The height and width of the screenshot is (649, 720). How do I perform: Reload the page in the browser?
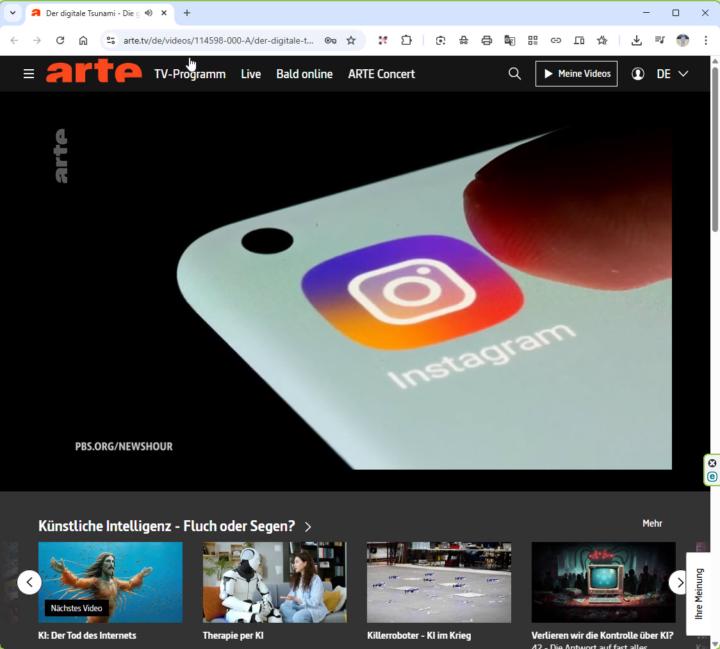[60, 40]
